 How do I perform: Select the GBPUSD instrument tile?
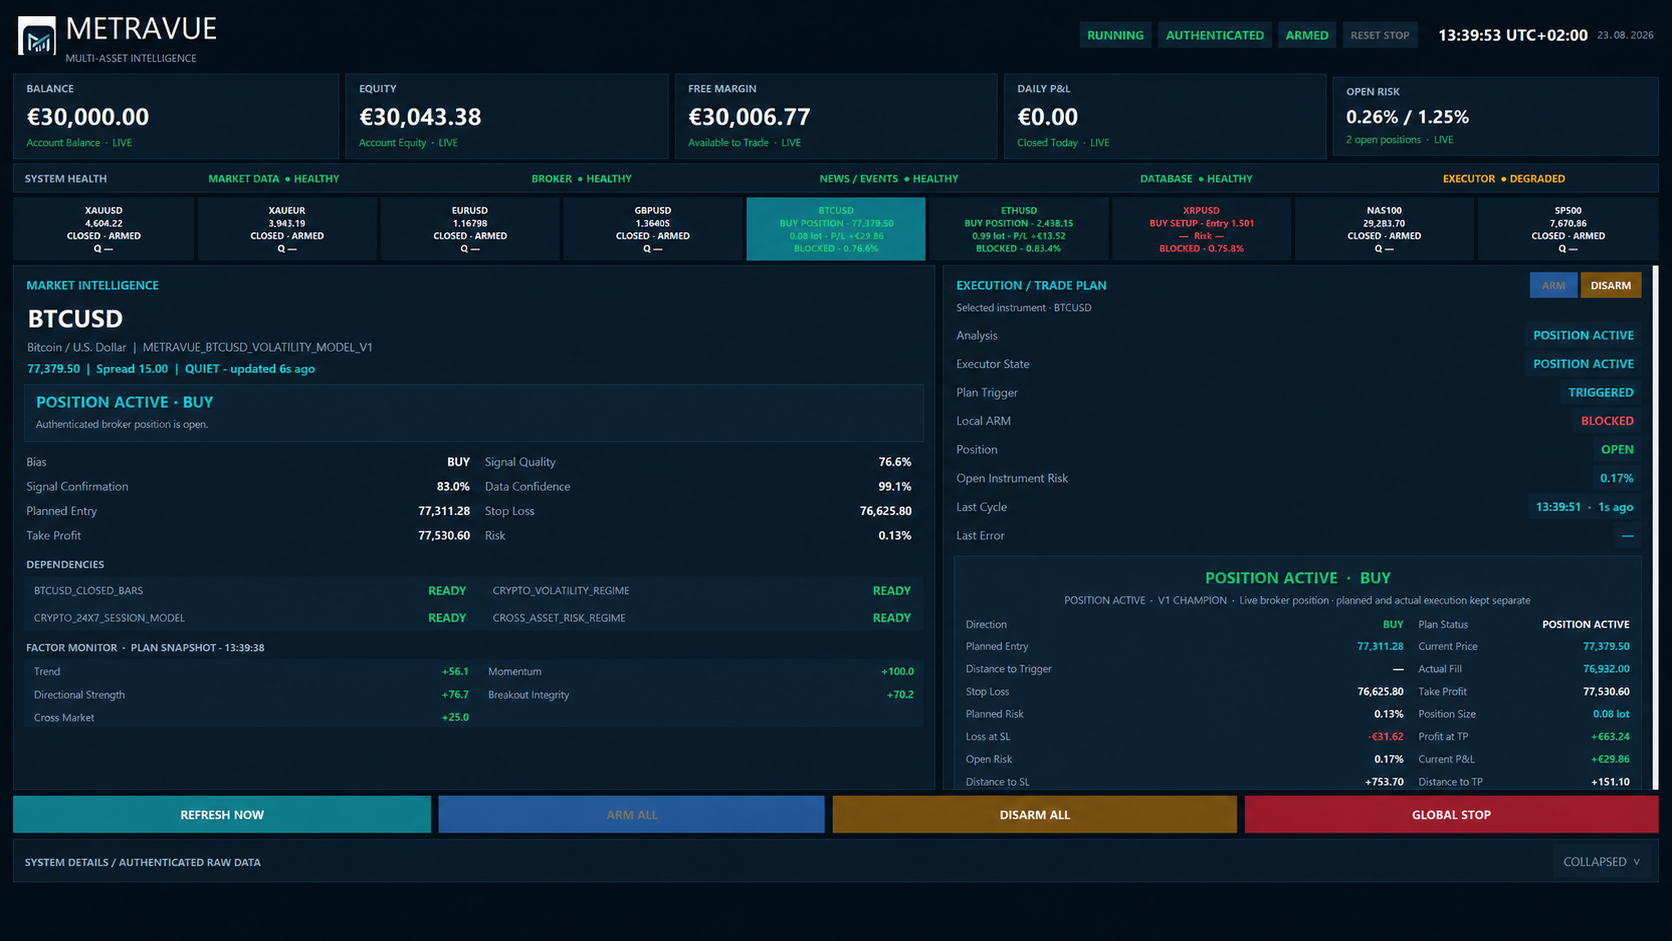coord(653,229)
